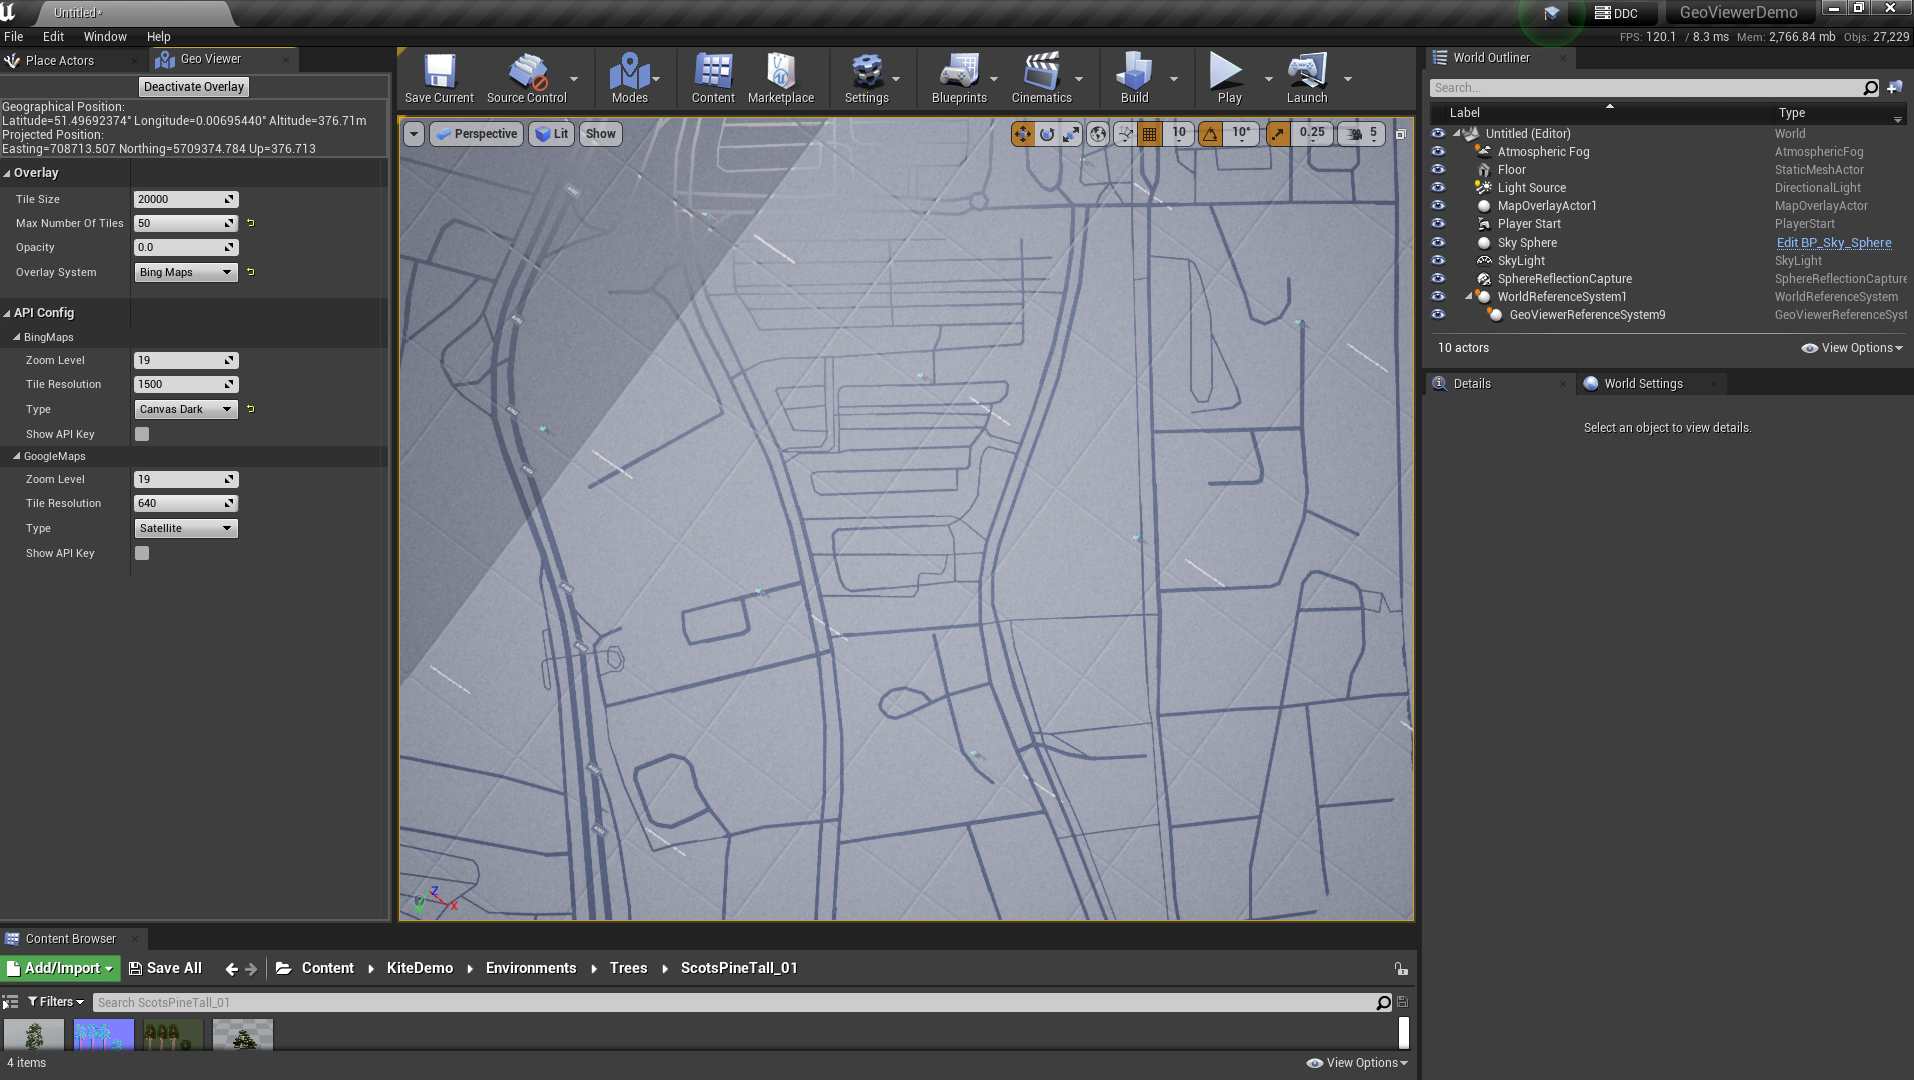The height and width of the screenshot is (1080, 1914).
Task: Switch to the World Settings tab
Action: pyautogui.click(x=1642, y=384)
